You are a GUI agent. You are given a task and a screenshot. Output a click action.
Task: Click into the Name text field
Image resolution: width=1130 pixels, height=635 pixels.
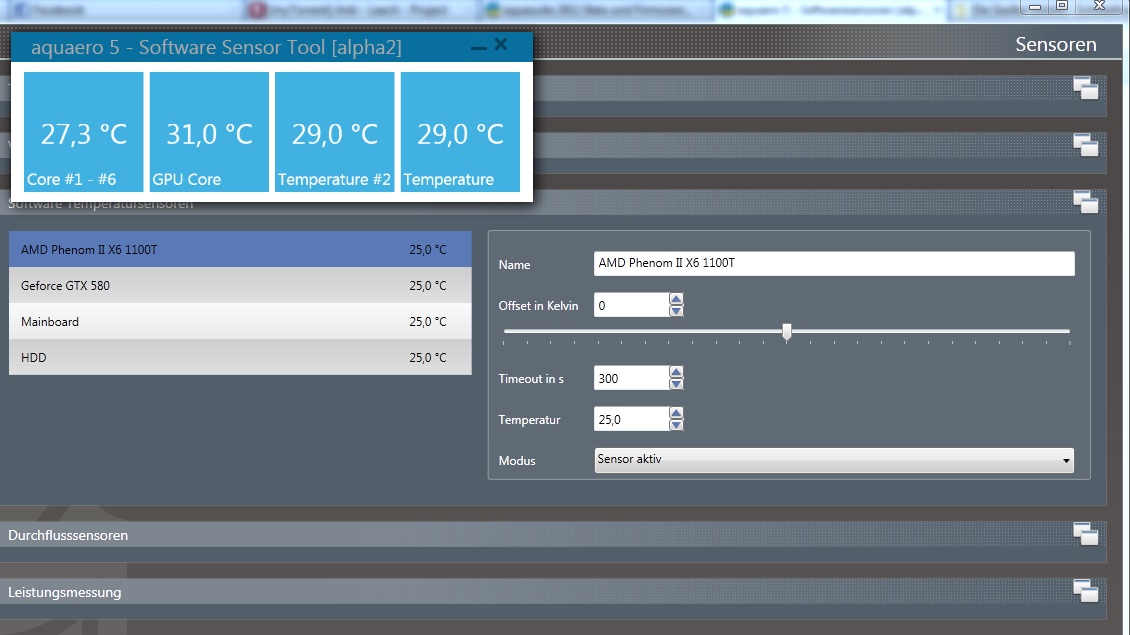(x=833, y=264)
